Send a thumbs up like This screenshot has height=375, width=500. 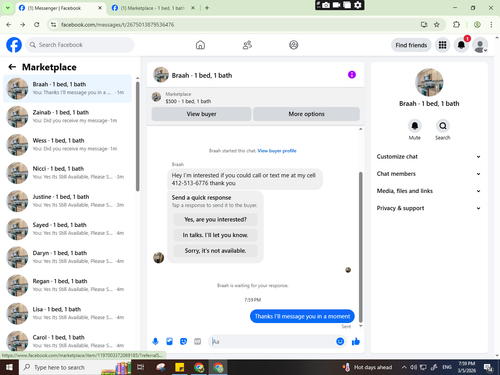click(x=356, y=341)
